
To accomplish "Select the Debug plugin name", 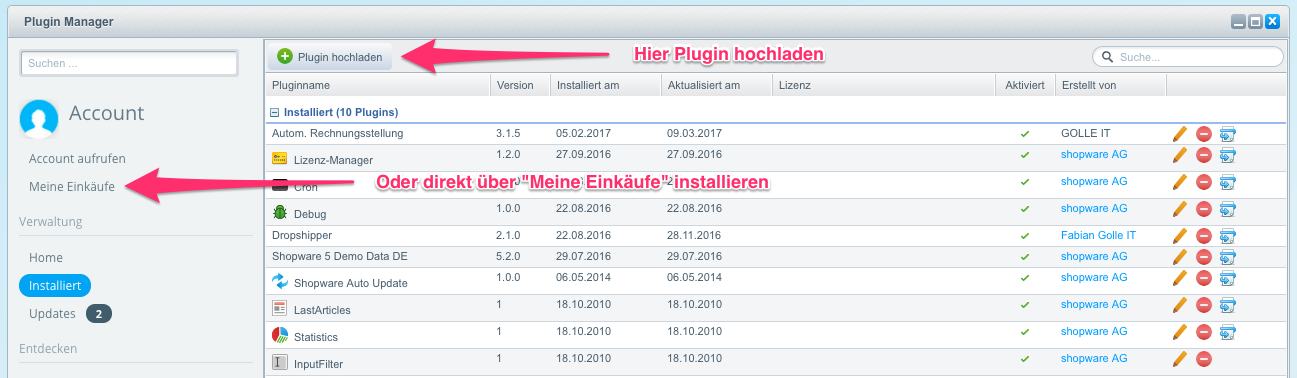I will (x=310, y=214).
